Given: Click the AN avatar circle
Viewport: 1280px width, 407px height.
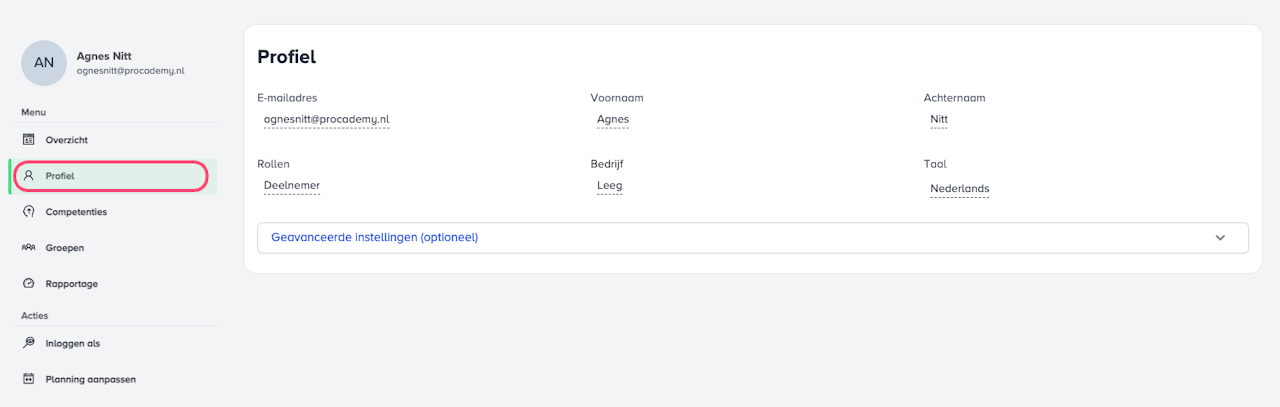Looking at the screenshot, I should (44, 63).
